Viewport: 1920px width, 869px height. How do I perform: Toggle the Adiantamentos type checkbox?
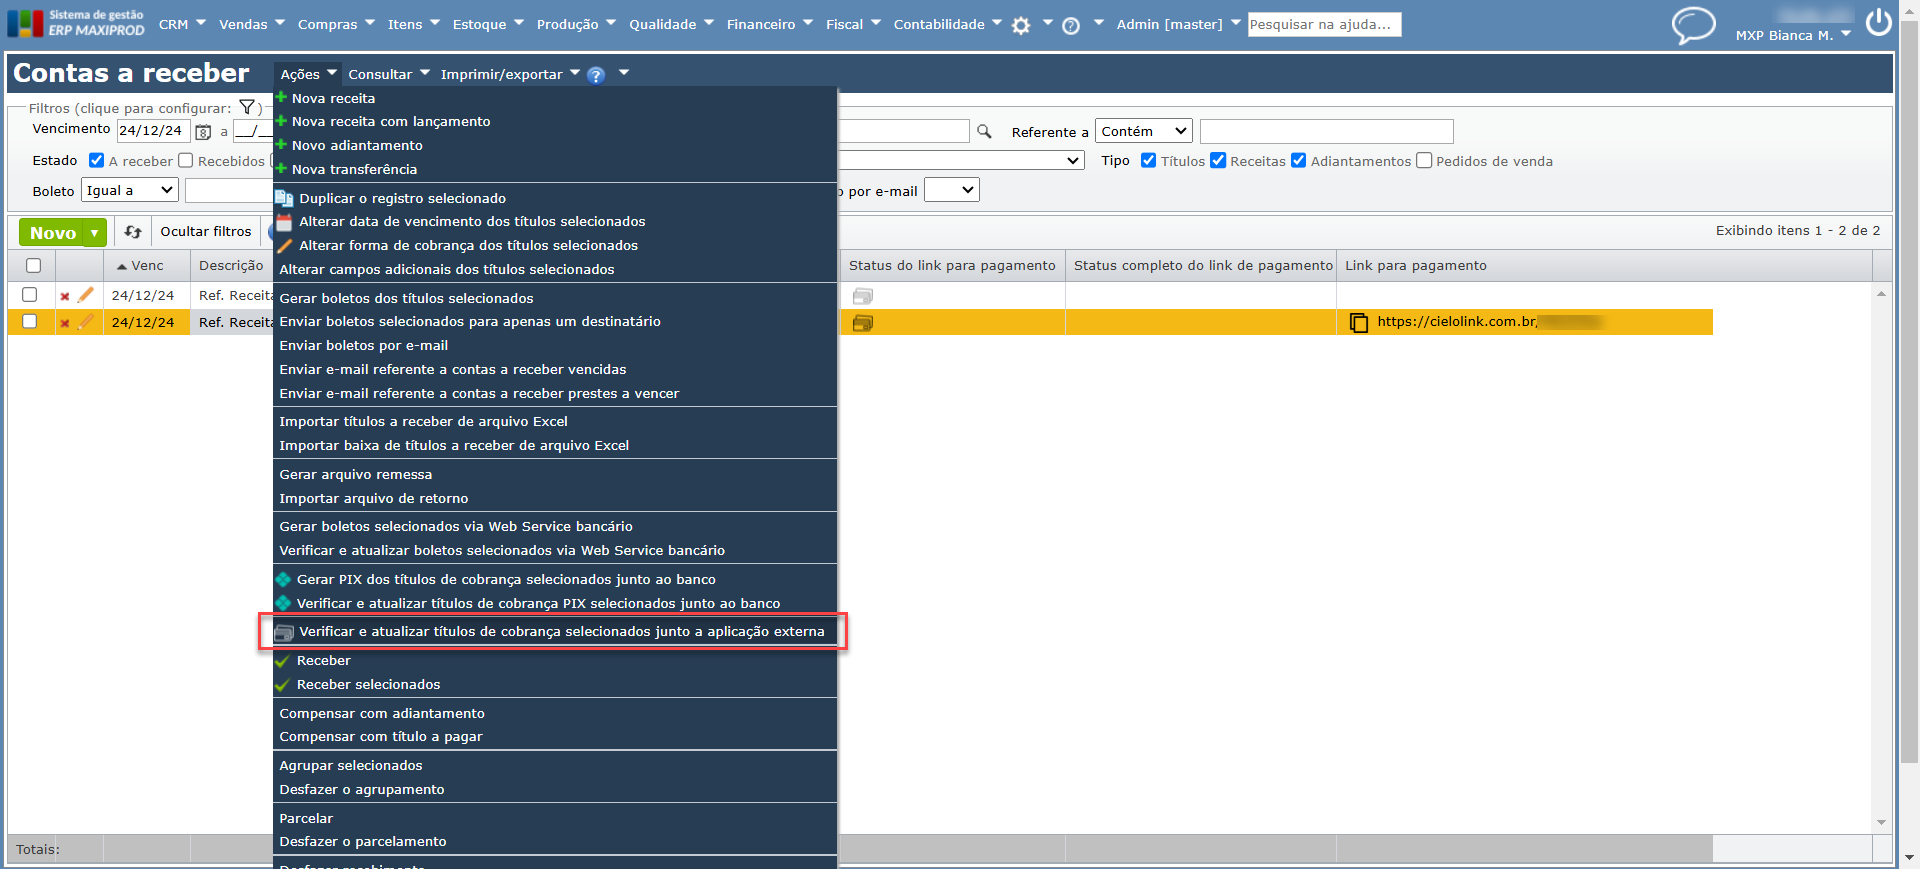[x=1299, y=160]
